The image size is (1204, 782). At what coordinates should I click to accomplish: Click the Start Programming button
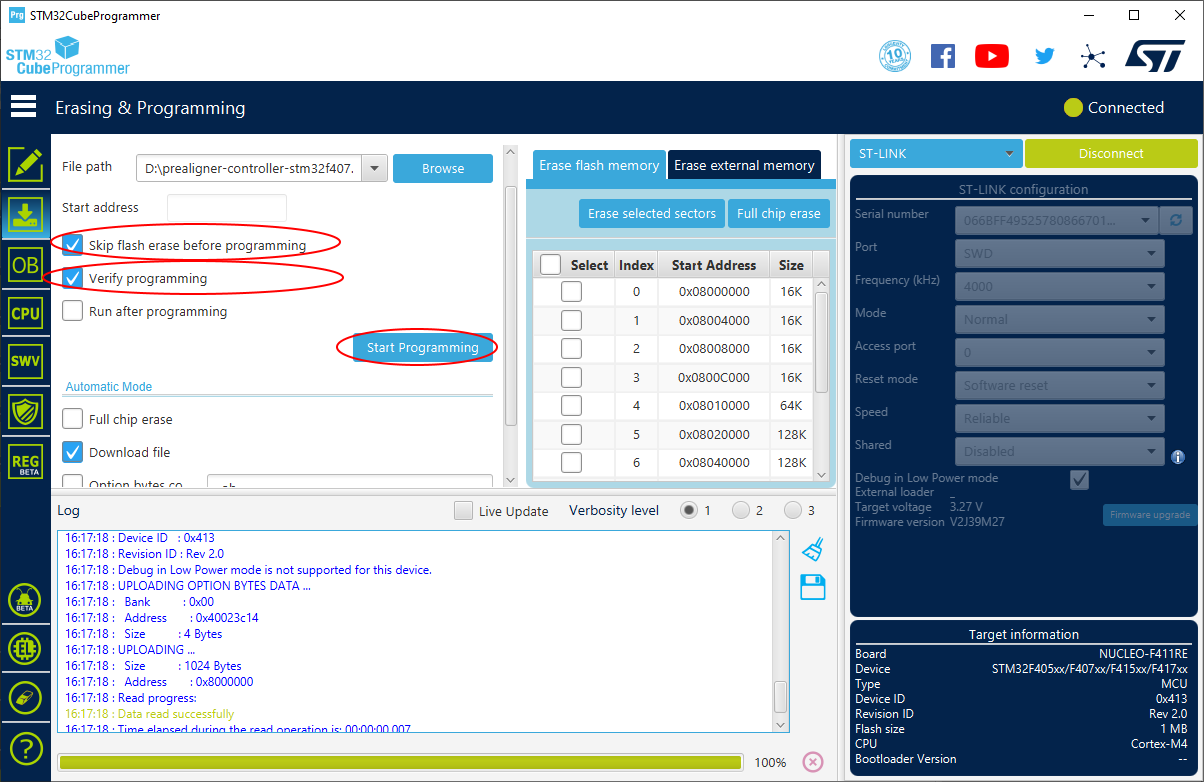422,347
